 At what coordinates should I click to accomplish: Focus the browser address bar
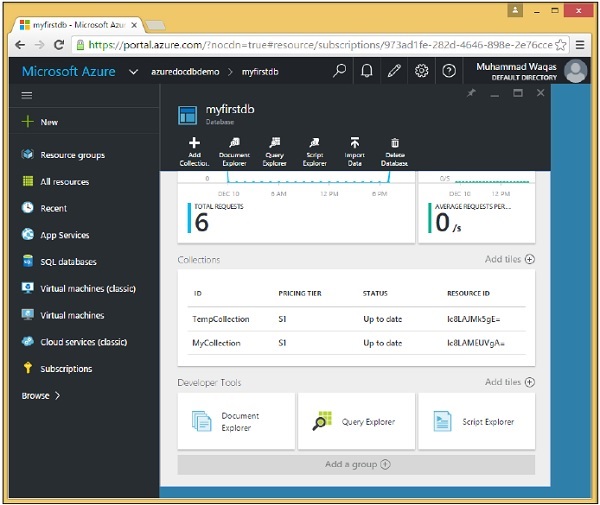[x=320, y=45]
